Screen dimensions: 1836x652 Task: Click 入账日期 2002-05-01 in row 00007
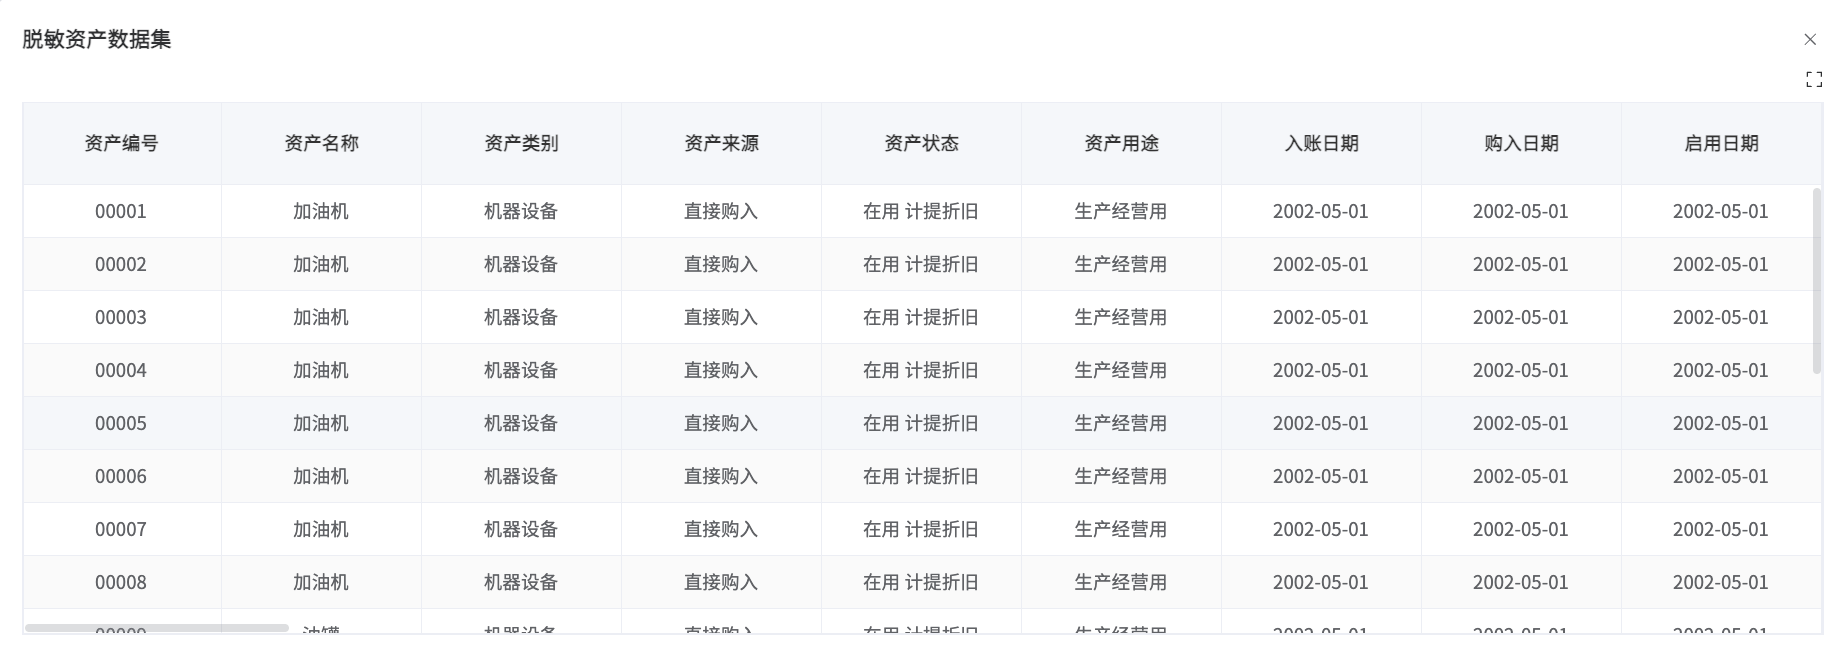(x=1321, y=530)
